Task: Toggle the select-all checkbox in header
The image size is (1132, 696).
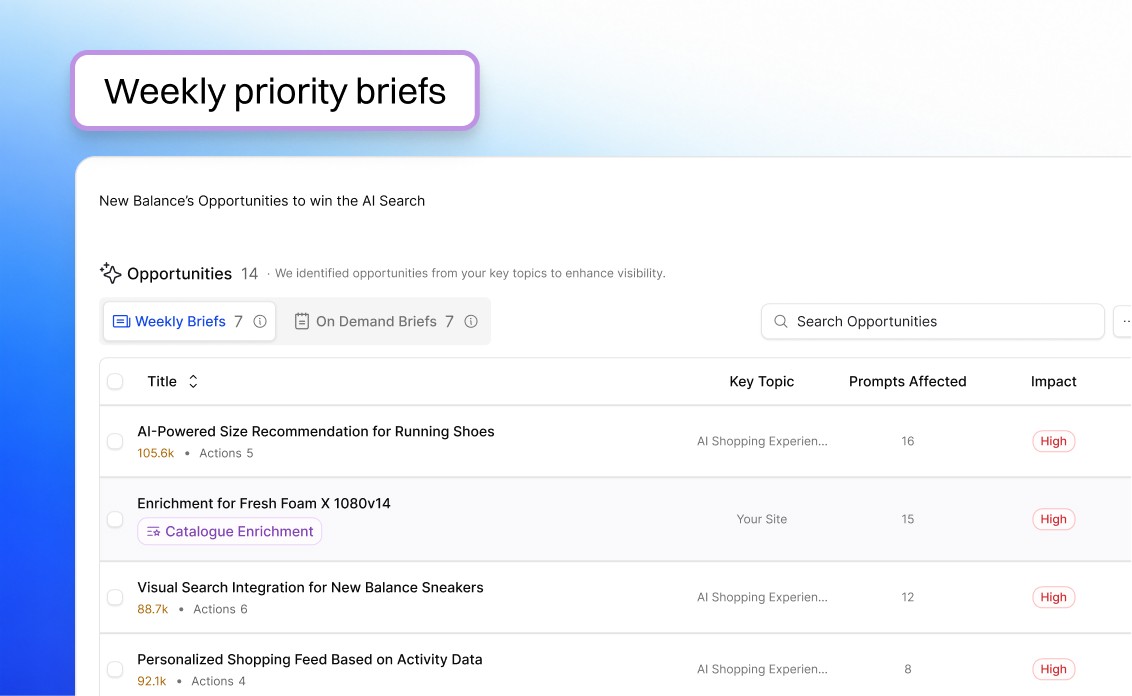Action: click(115, 381)
